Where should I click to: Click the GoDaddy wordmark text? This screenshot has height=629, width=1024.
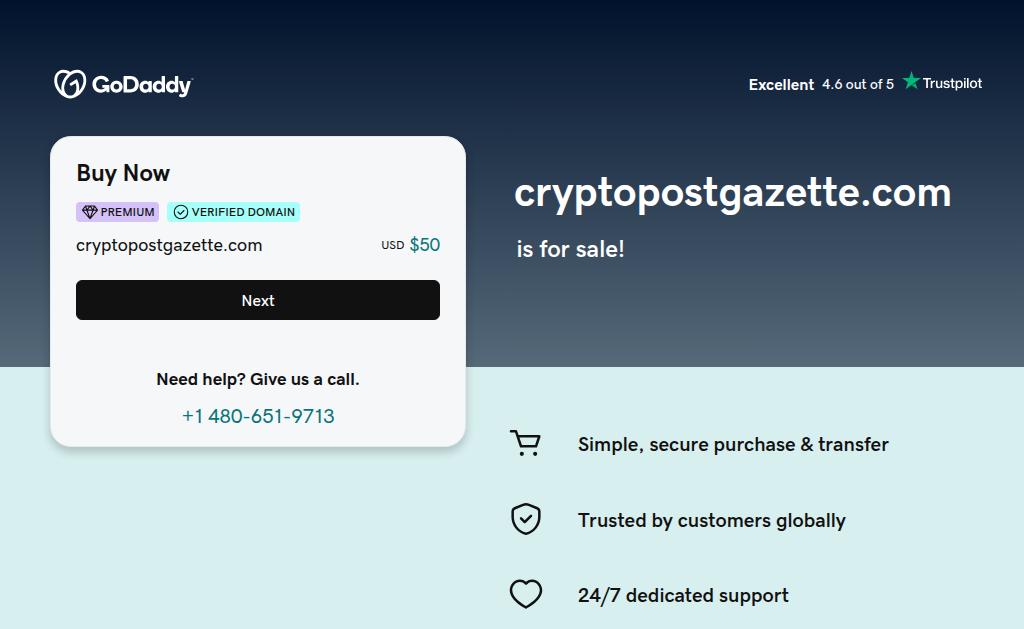click(141, 85)
